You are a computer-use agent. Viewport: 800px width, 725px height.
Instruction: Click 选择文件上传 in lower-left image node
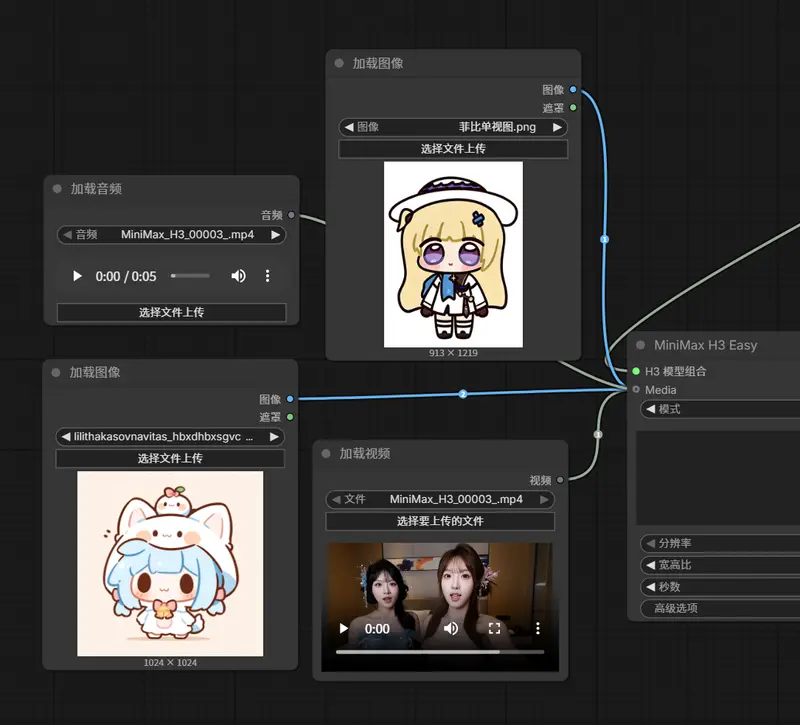170,458
